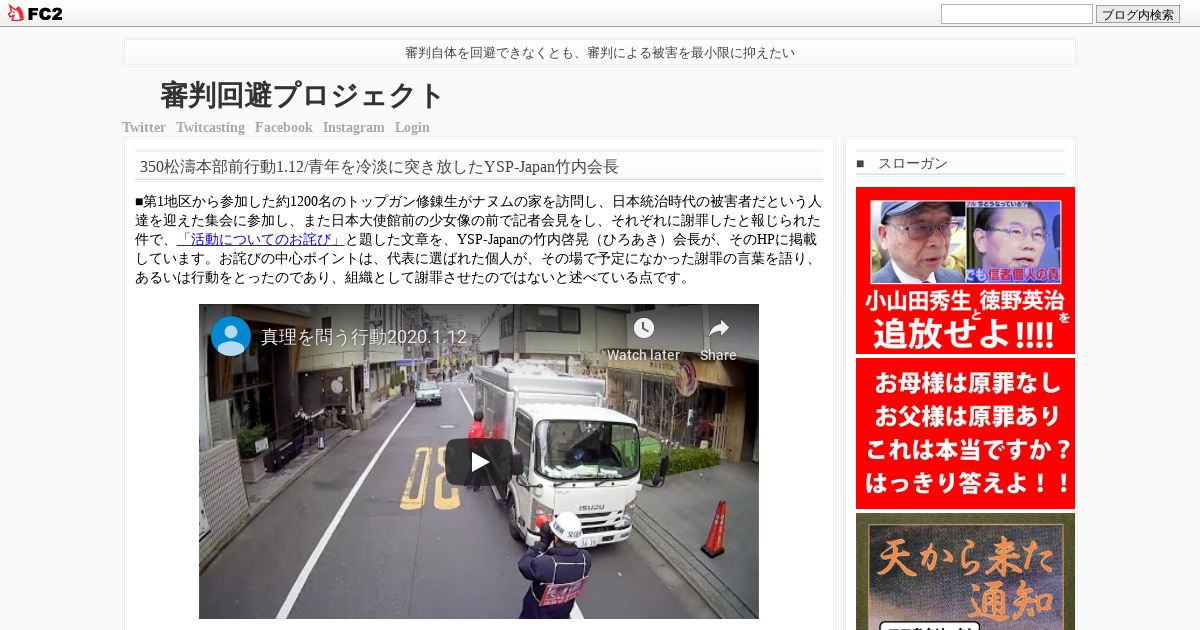Viewport: 1200px width, 630px height.
Task: Open the Instagram link
Action: [x=353, y=128]
